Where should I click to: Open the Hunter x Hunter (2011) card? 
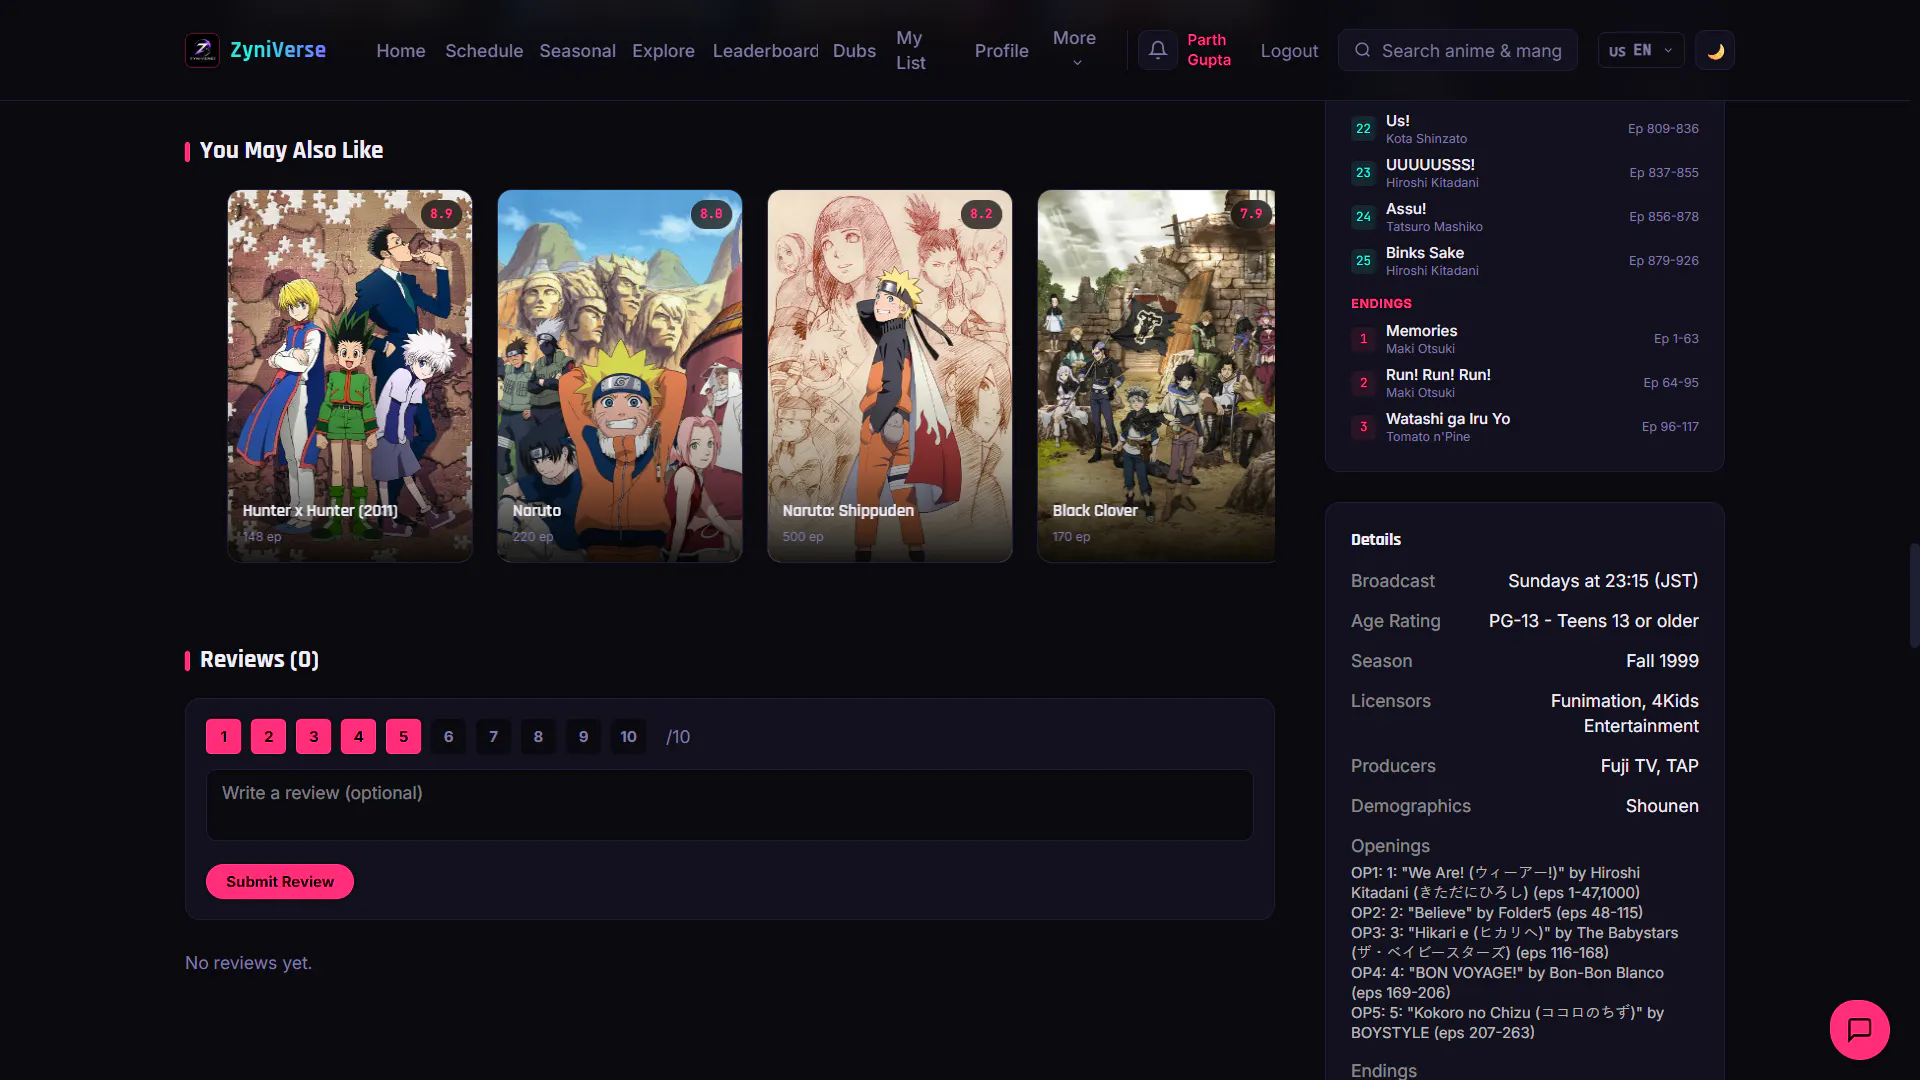(350, 376)
